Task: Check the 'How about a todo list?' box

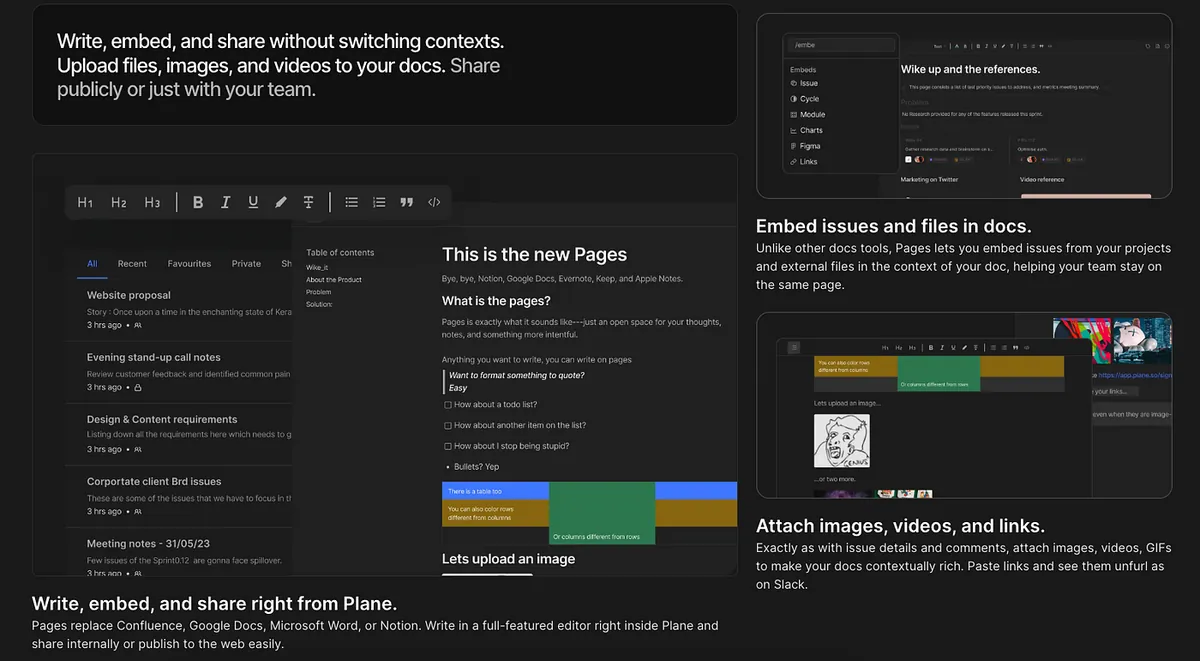Action: (x=447, y=405)
